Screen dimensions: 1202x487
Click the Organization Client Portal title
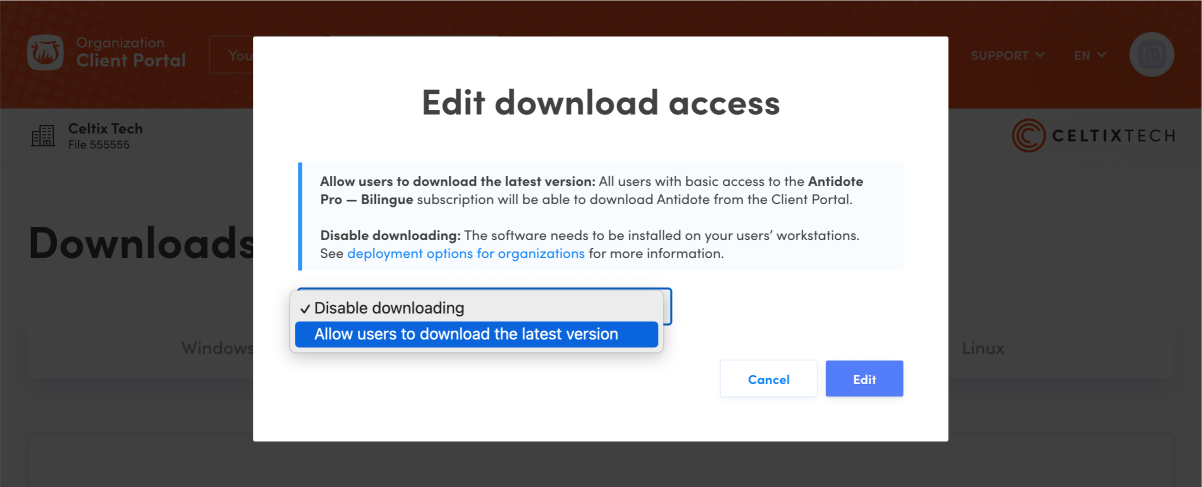click(x=131, y=53)
